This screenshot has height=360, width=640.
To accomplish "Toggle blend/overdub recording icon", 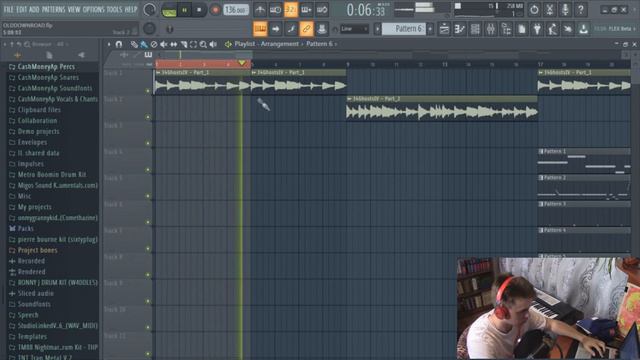I will (x=307, y=10).
